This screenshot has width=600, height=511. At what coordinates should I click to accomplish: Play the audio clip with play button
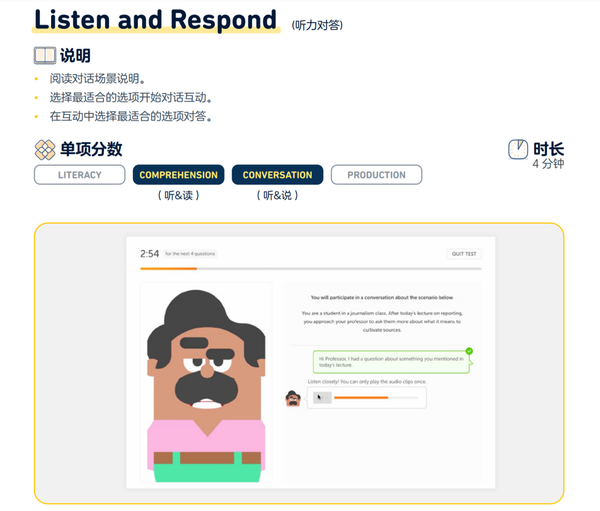[x=322, y=398]
